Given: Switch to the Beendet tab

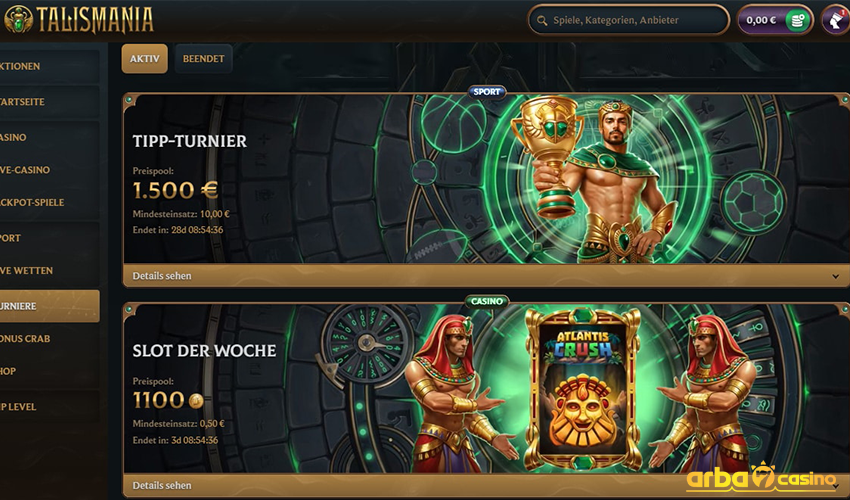Looking at the screenshot, I should [203, 59].
